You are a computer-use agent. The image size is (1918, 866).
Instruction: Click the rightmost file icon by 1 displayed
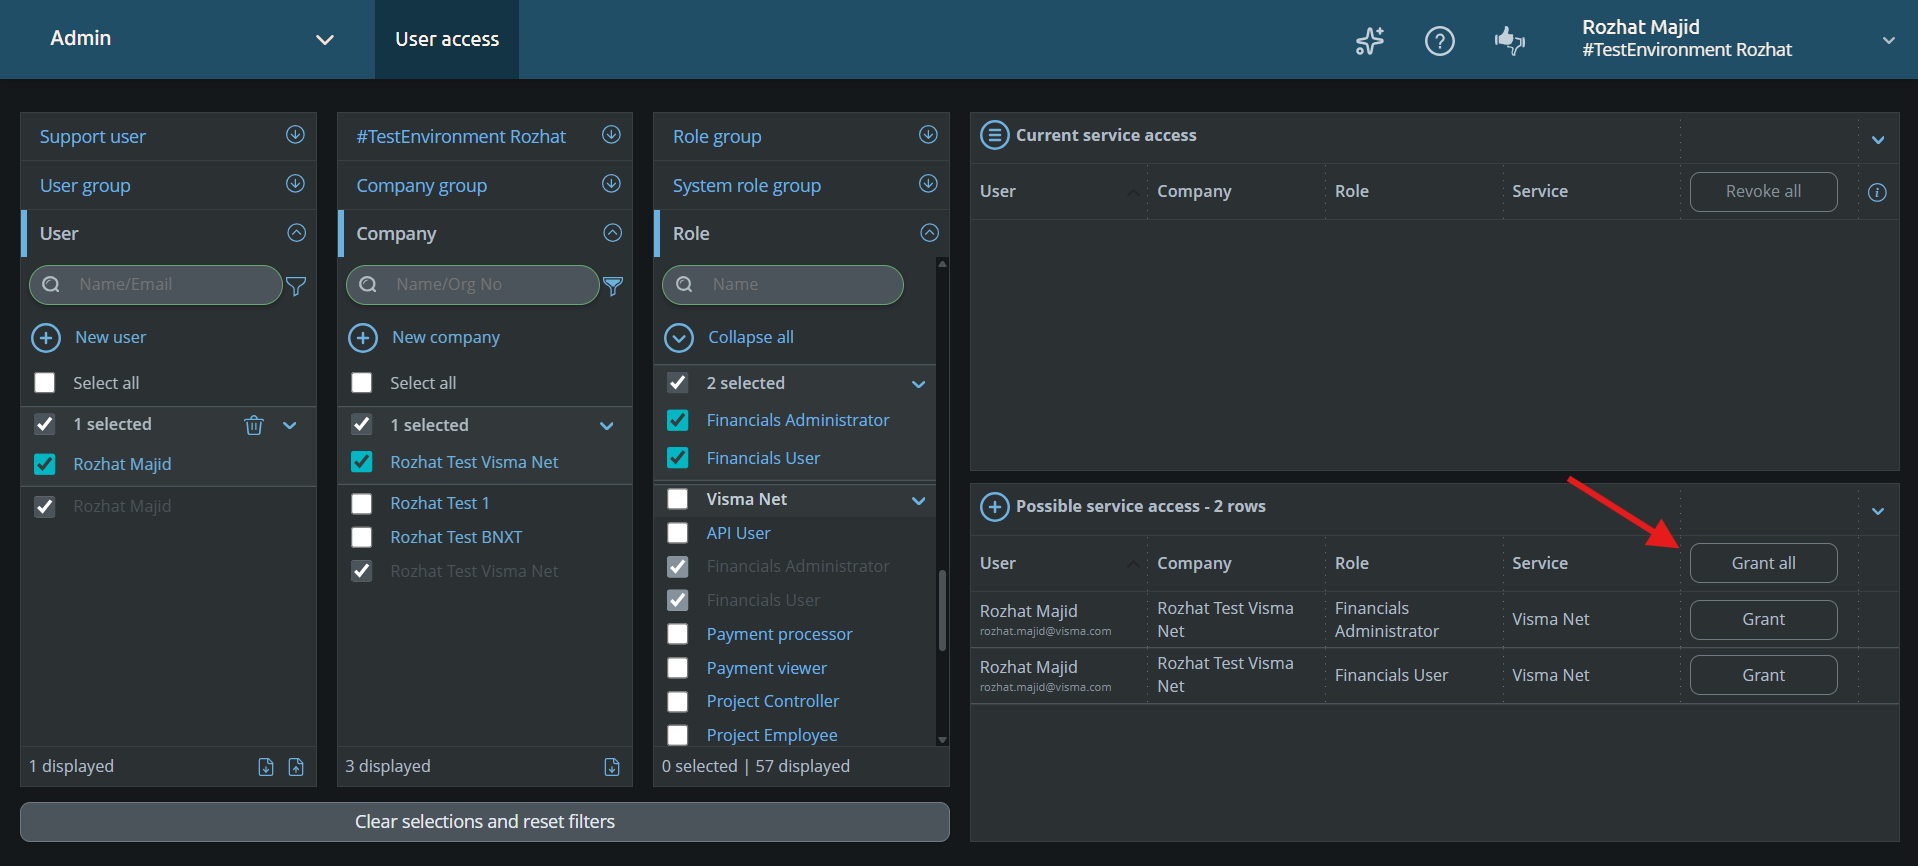tap(296, 767)
